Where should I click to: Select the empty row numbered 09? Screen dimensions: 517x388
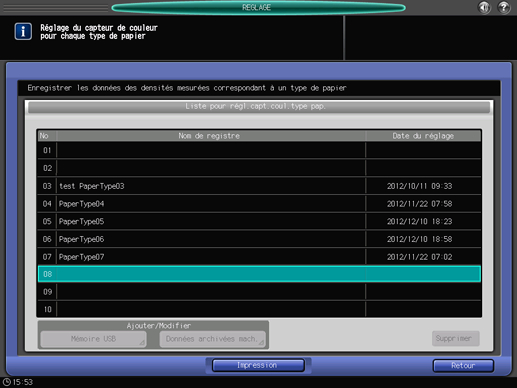259,292
